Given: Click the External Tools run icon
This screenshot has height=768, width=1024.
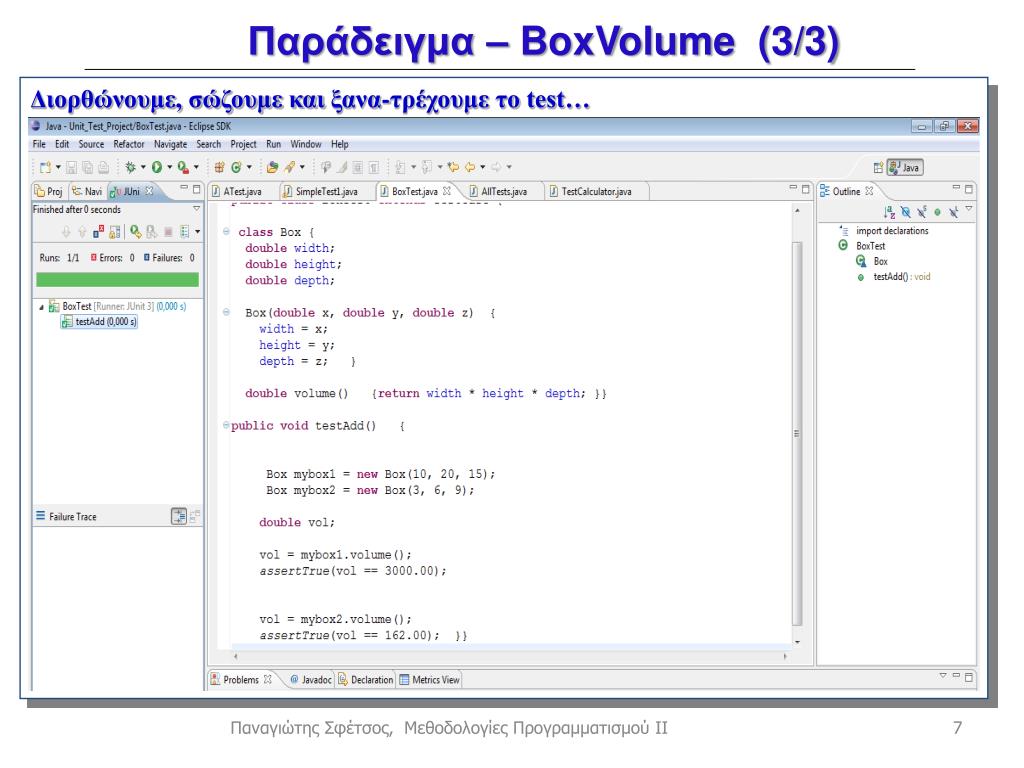Looking at the screenshot, I should point(183,167).
